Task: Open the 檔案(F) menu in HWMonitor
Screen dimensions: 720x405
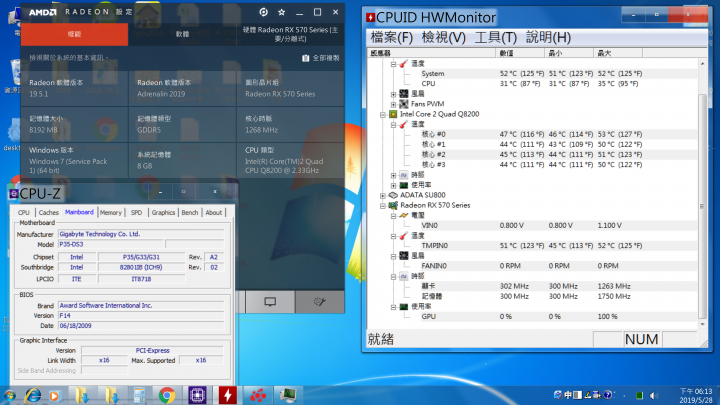Action: pyautogui.click(x=392, y=37)
